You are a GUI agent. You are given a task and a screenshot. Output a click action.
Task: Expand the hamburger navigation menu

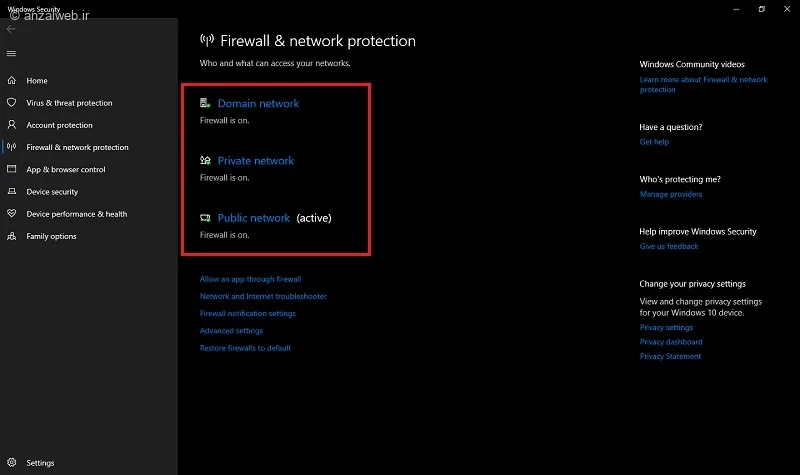[11, 53]
